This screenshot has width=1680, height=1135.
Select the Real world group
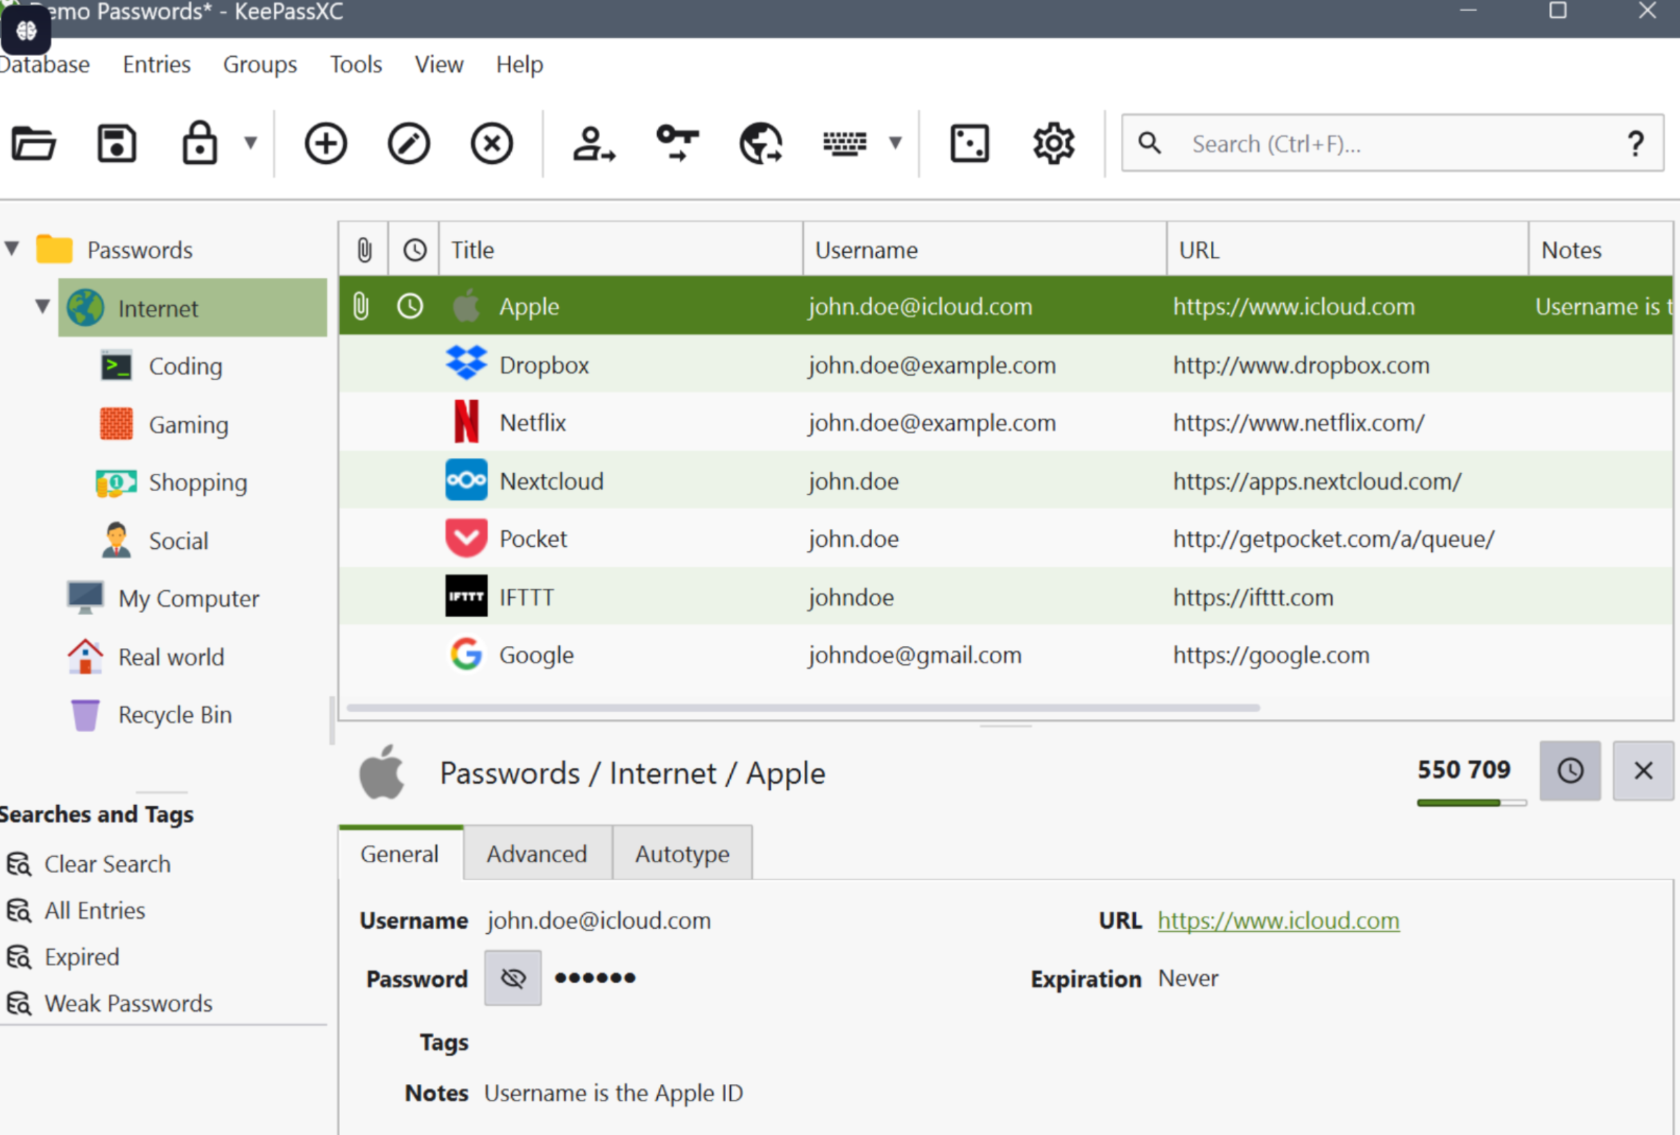(x=171, y=657)
